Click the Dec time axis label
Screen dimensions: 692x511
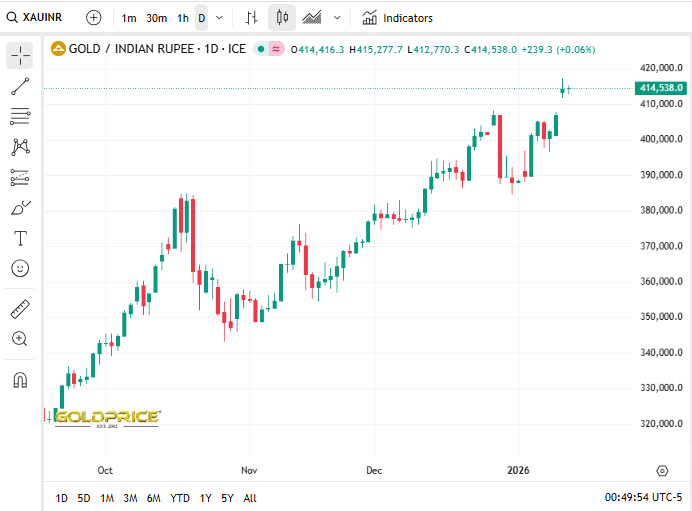click(x=374, y=470)
